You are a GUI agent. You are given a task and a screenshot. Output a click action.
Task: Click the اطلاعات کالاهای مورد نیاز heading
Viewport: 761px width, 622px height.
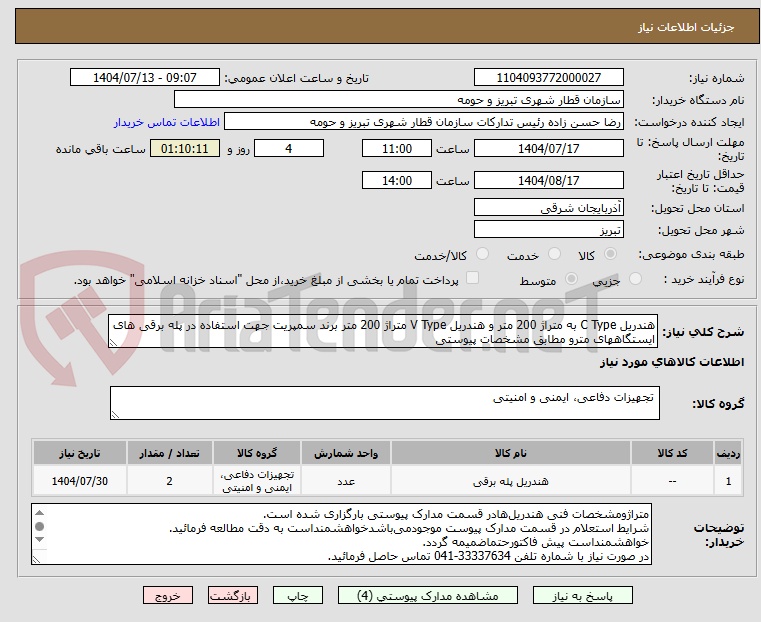coord(672,362)
